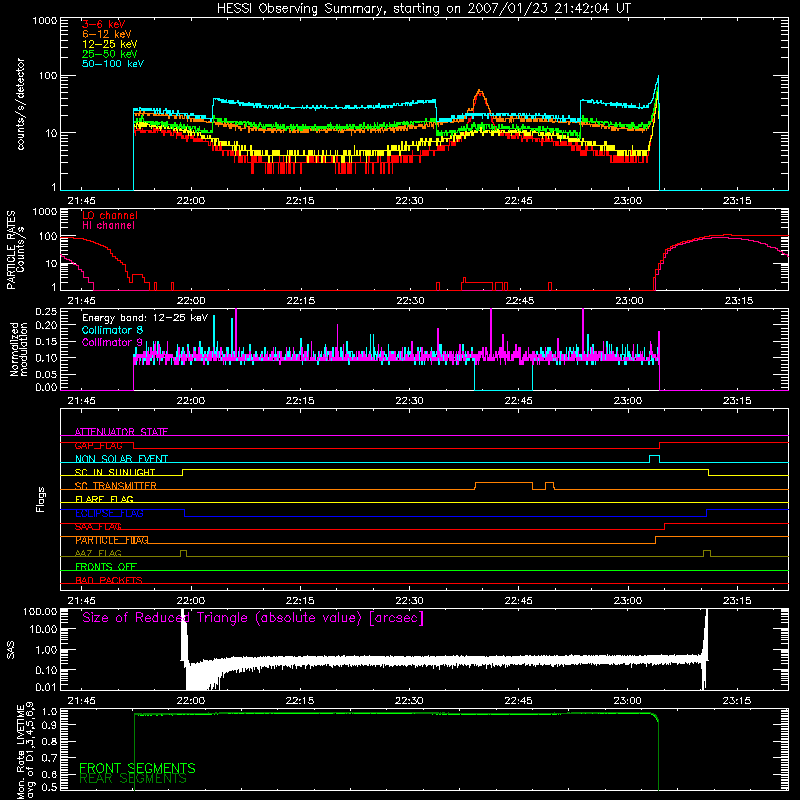800x800 pixels.
Task: Click the cyan spike at end of counts plot
Action: [x=658, y=82]
